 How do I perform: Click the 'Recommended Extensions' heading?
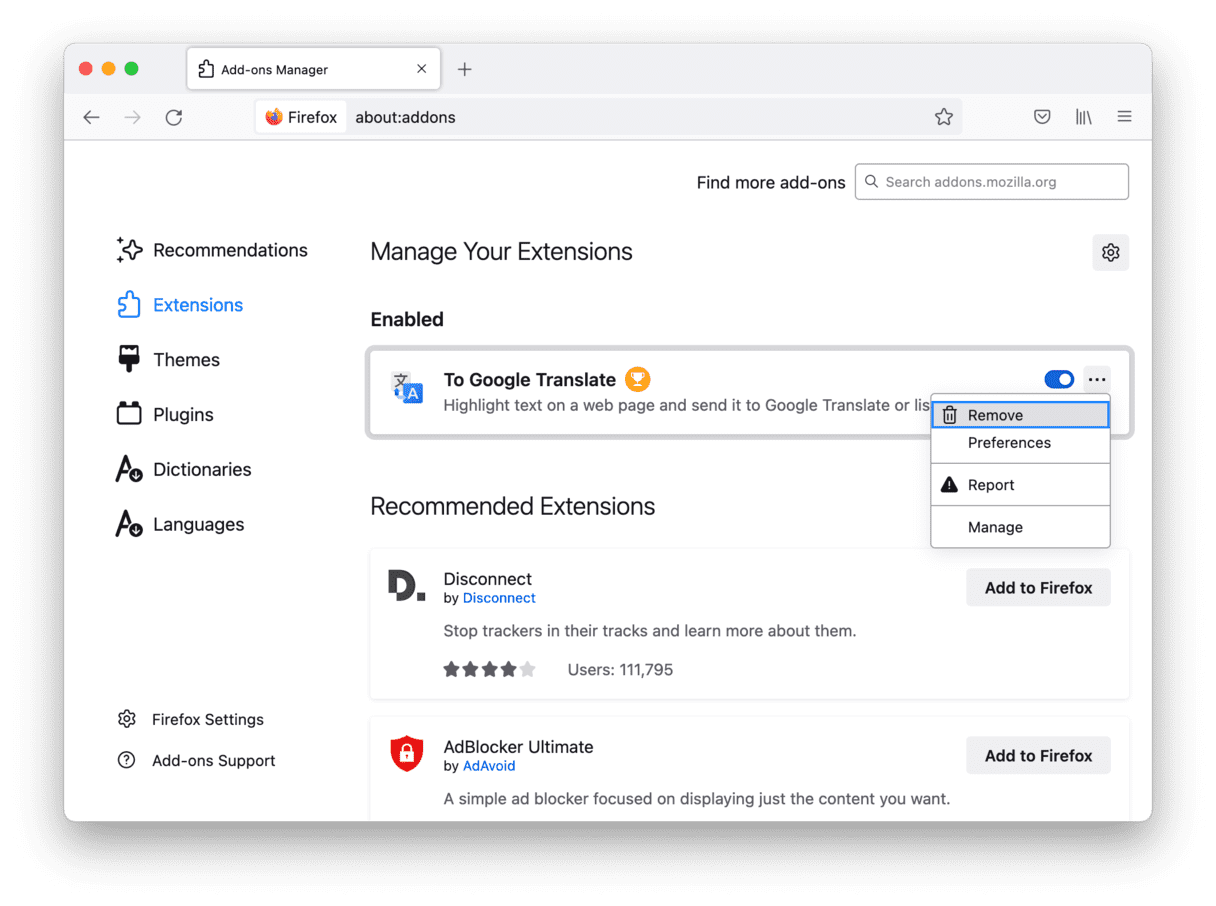point(513,507)
